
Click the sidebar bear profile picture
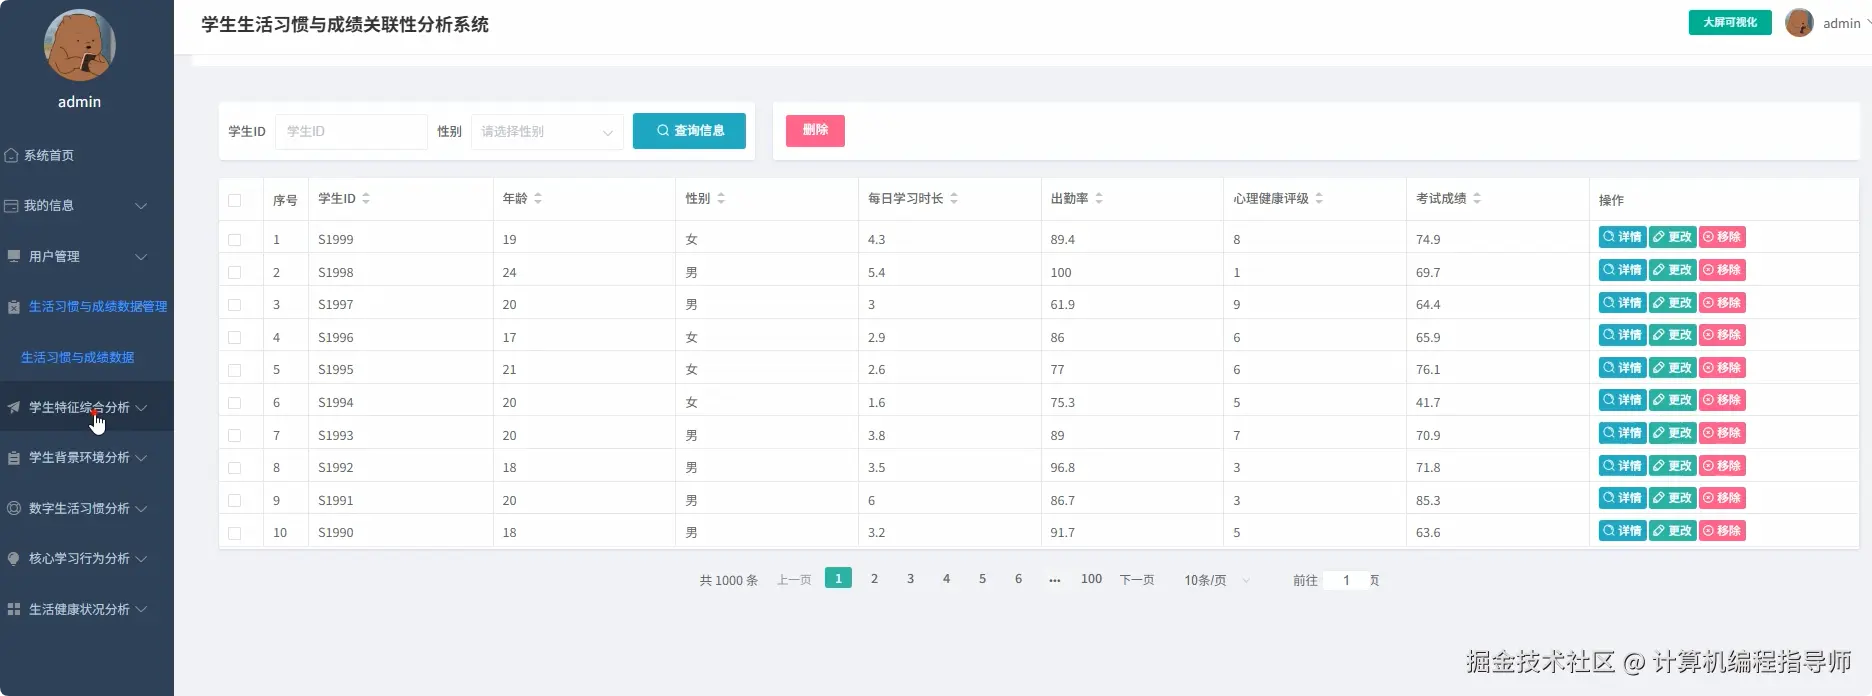(x=80, y=46)
